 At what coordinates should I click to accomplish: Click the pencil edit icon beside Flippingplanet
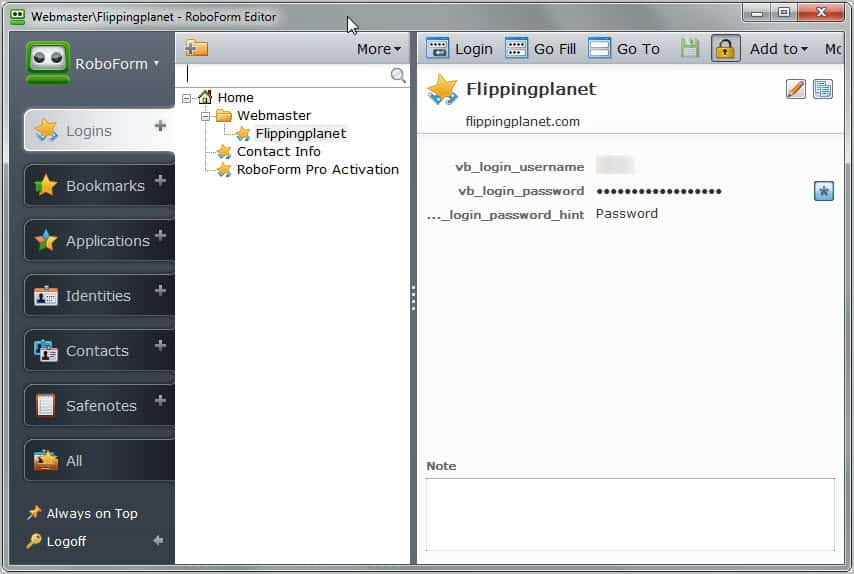[x=796, y=89]
